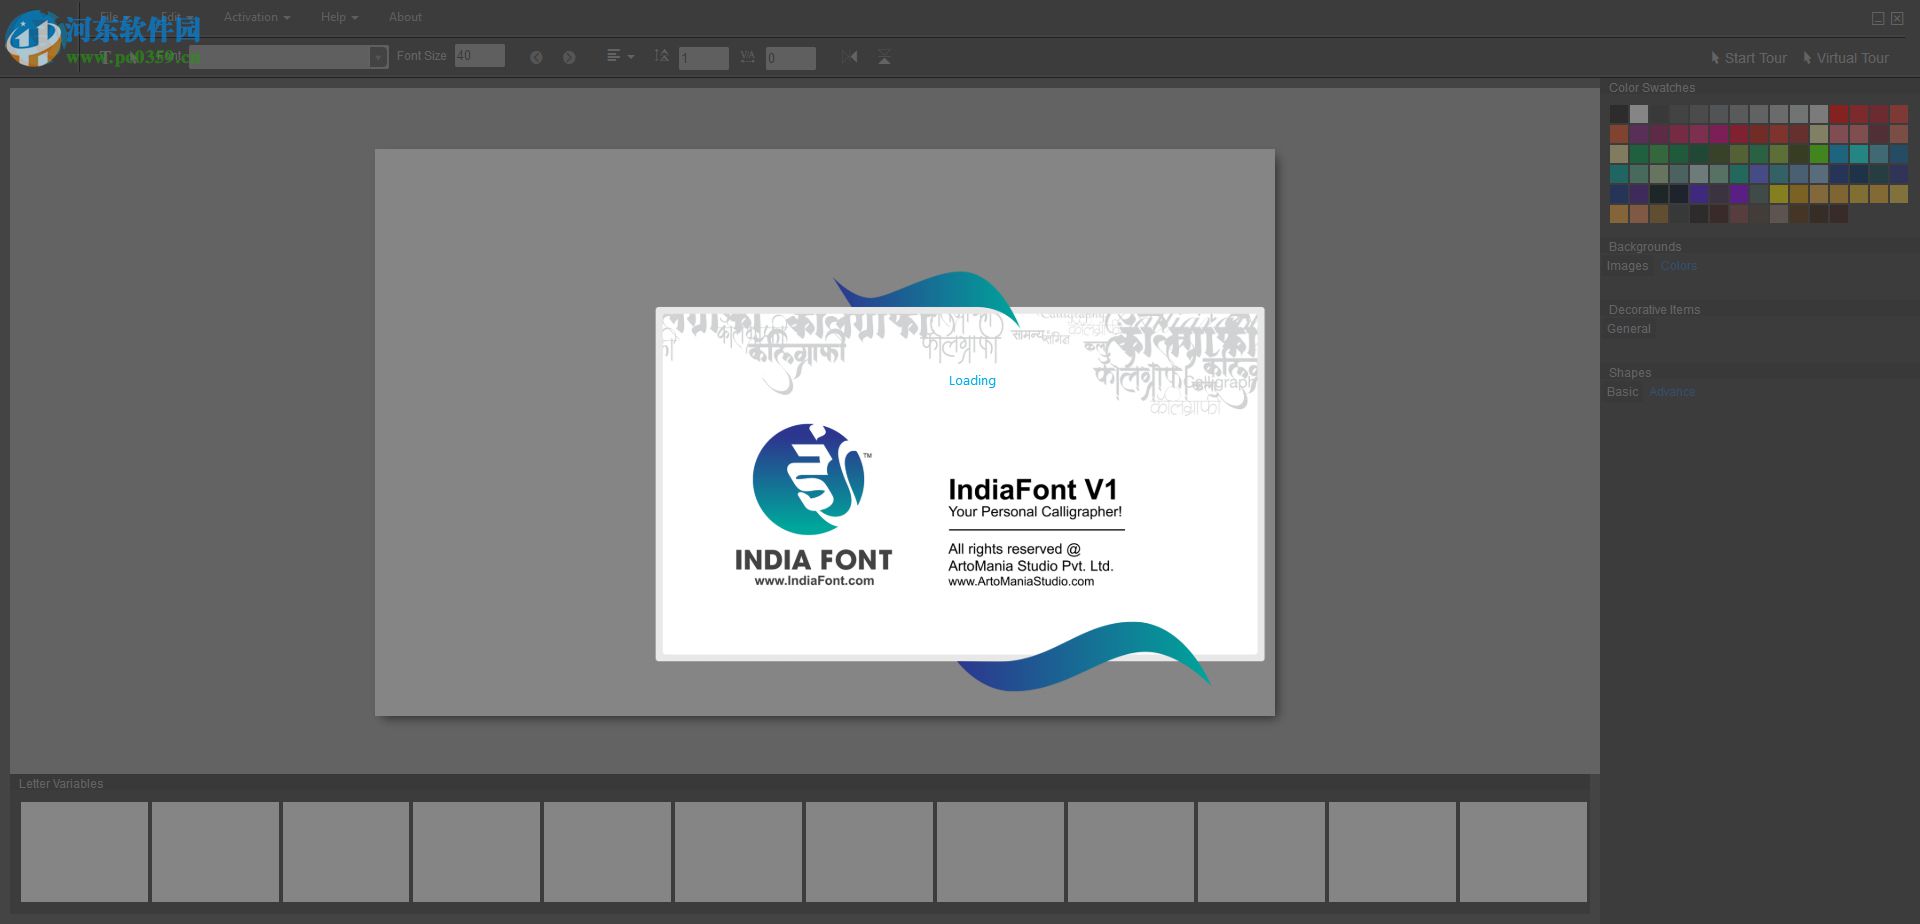Screen dimensions: 1920x924
Task: Switch to the Colors backgrounds tab
Action: point(1678,266)
